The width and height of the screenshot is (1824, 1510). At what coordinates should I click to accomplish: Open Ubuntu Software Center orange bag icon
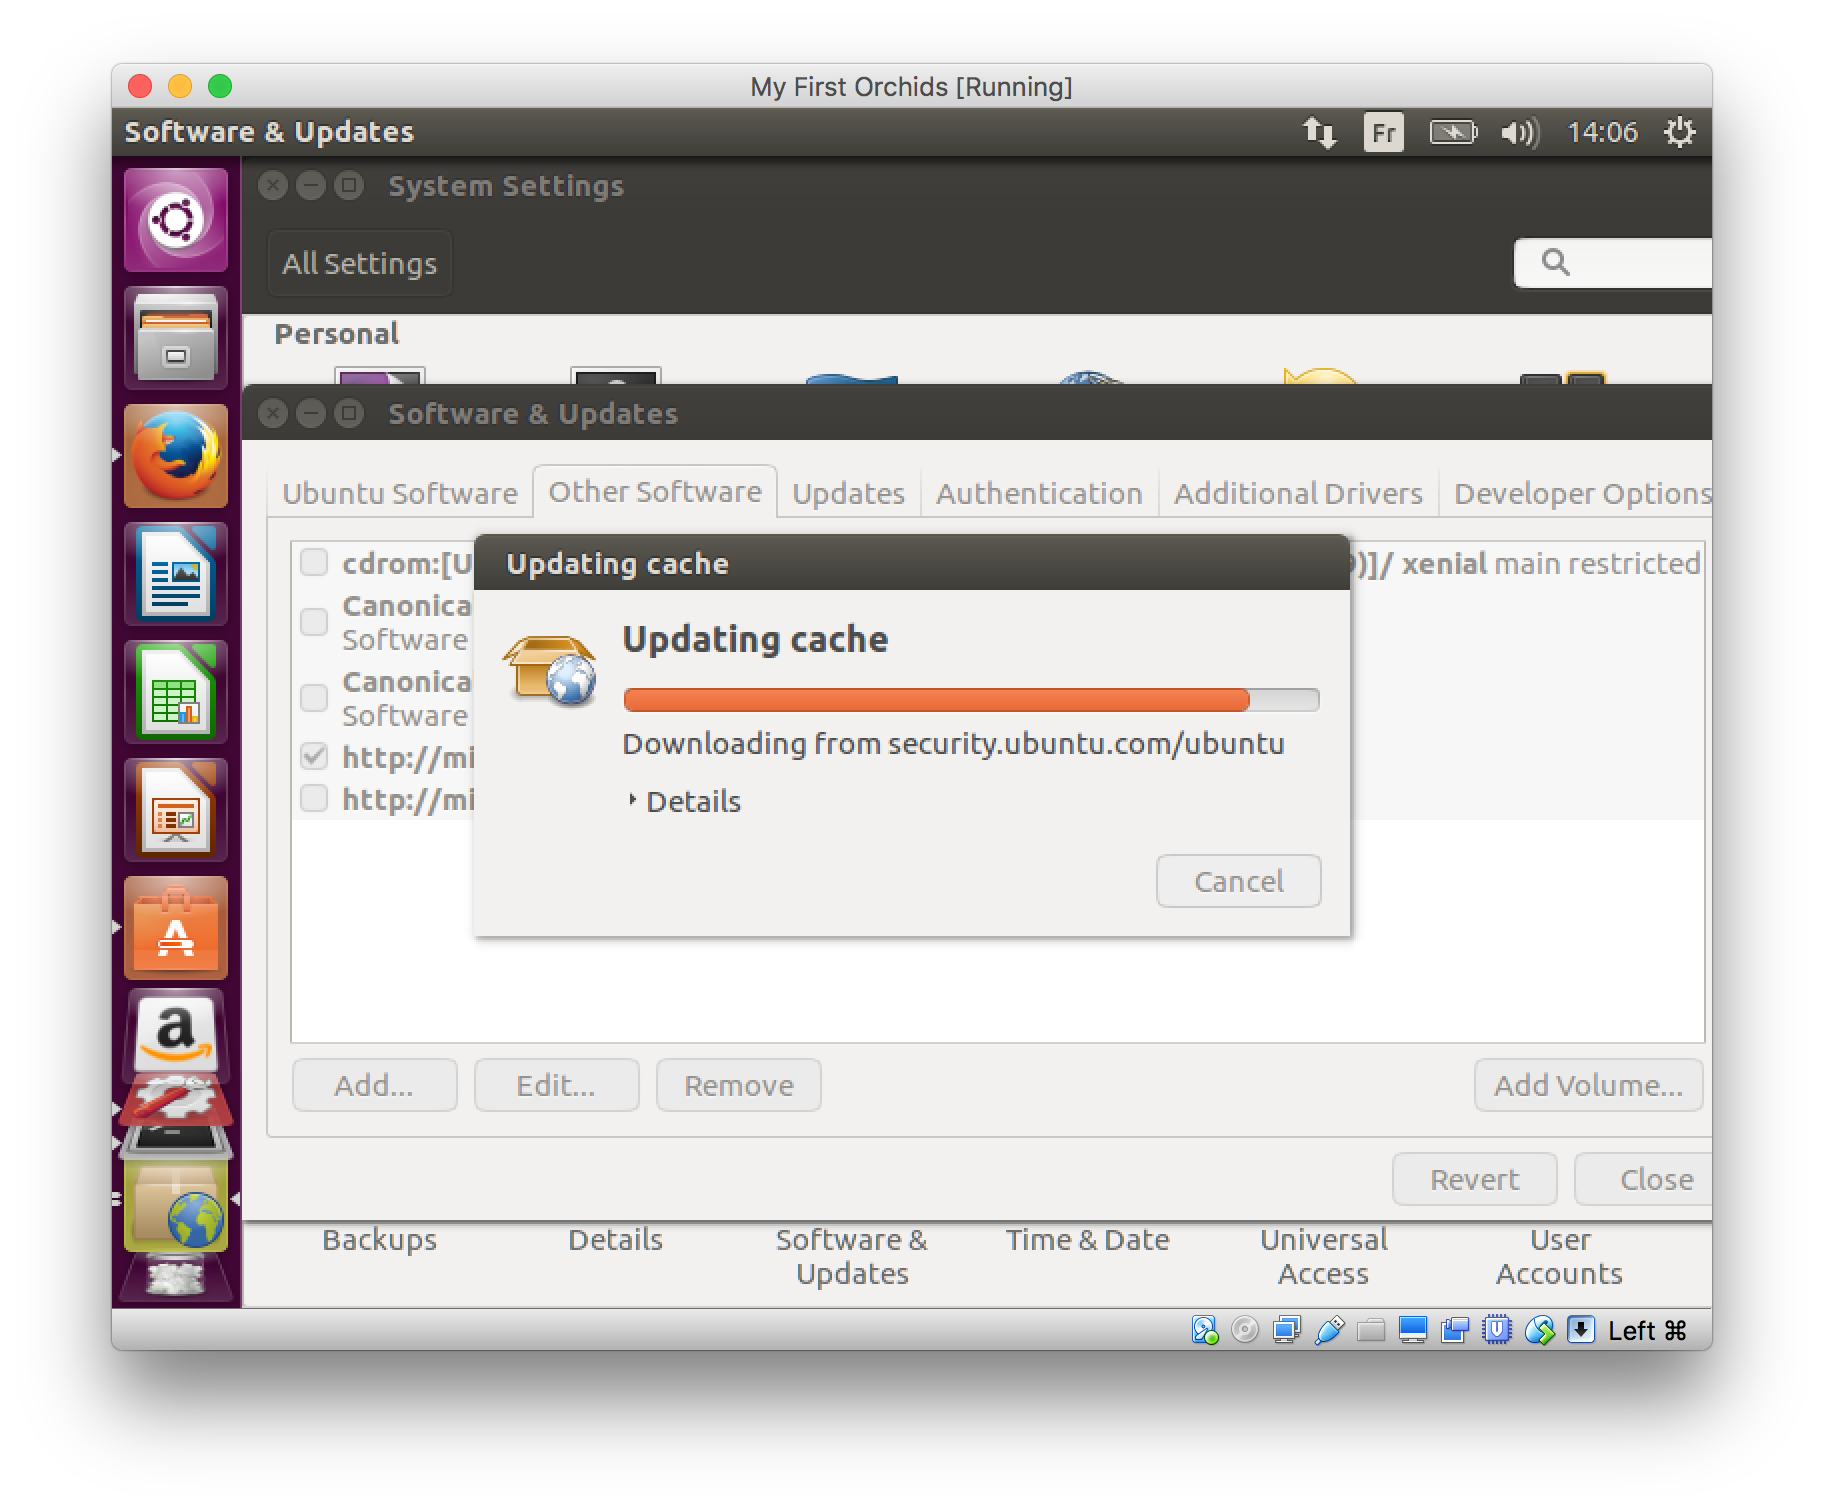tap(176, 928)
